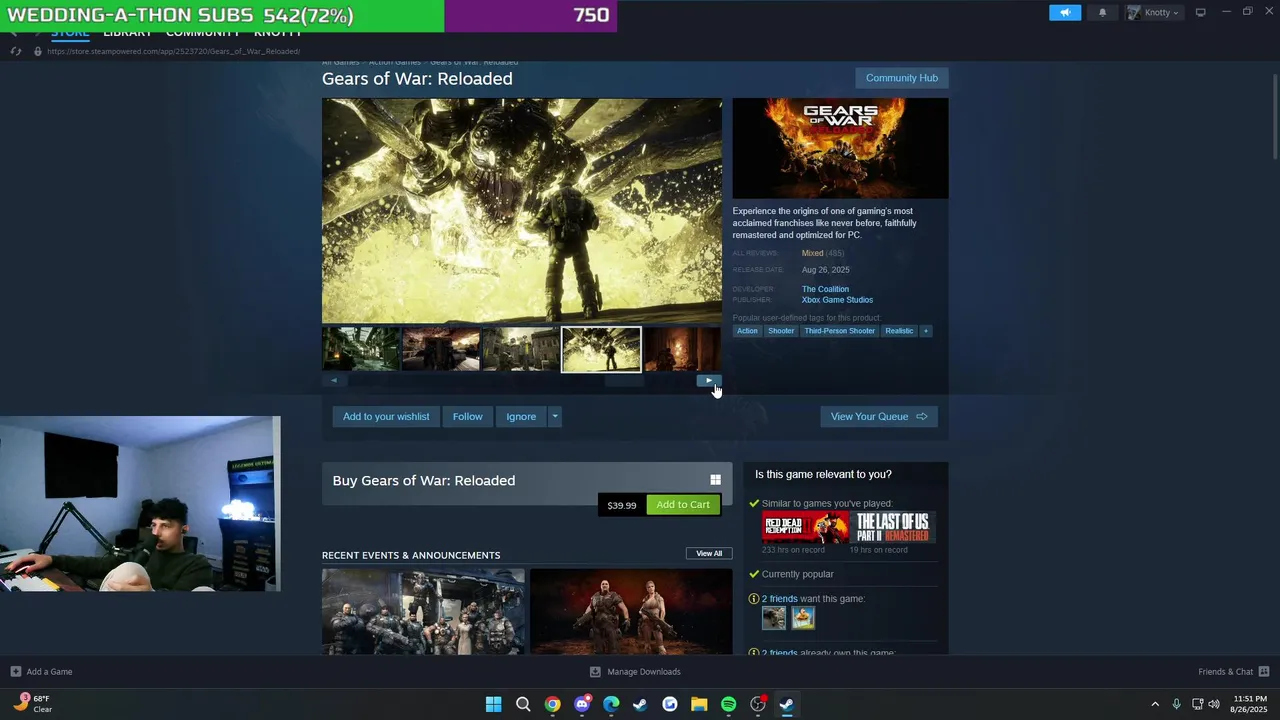Open File Explorer from the taskbar
The width and height of the screenshot is (1280, 720).
pyautogui.click(x=699, y=704)
